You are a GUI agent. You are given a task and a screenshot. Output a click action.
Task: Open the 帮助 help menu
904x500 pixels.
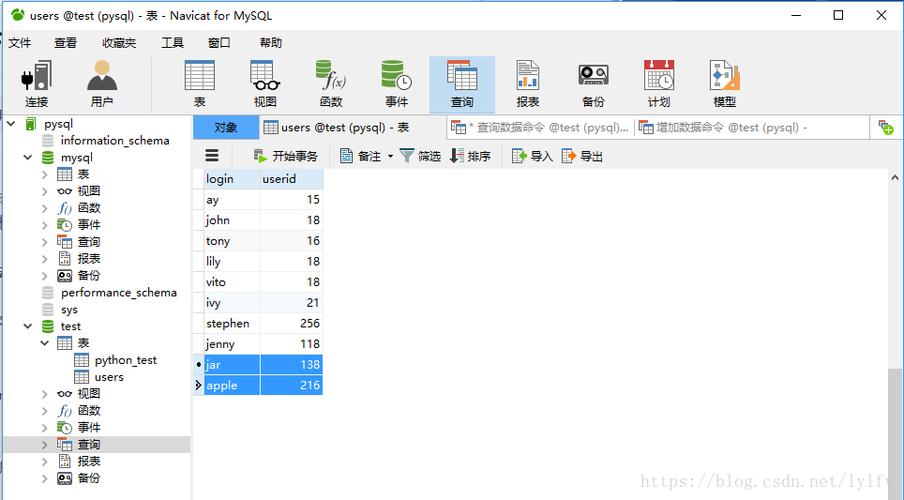point(270,43)
